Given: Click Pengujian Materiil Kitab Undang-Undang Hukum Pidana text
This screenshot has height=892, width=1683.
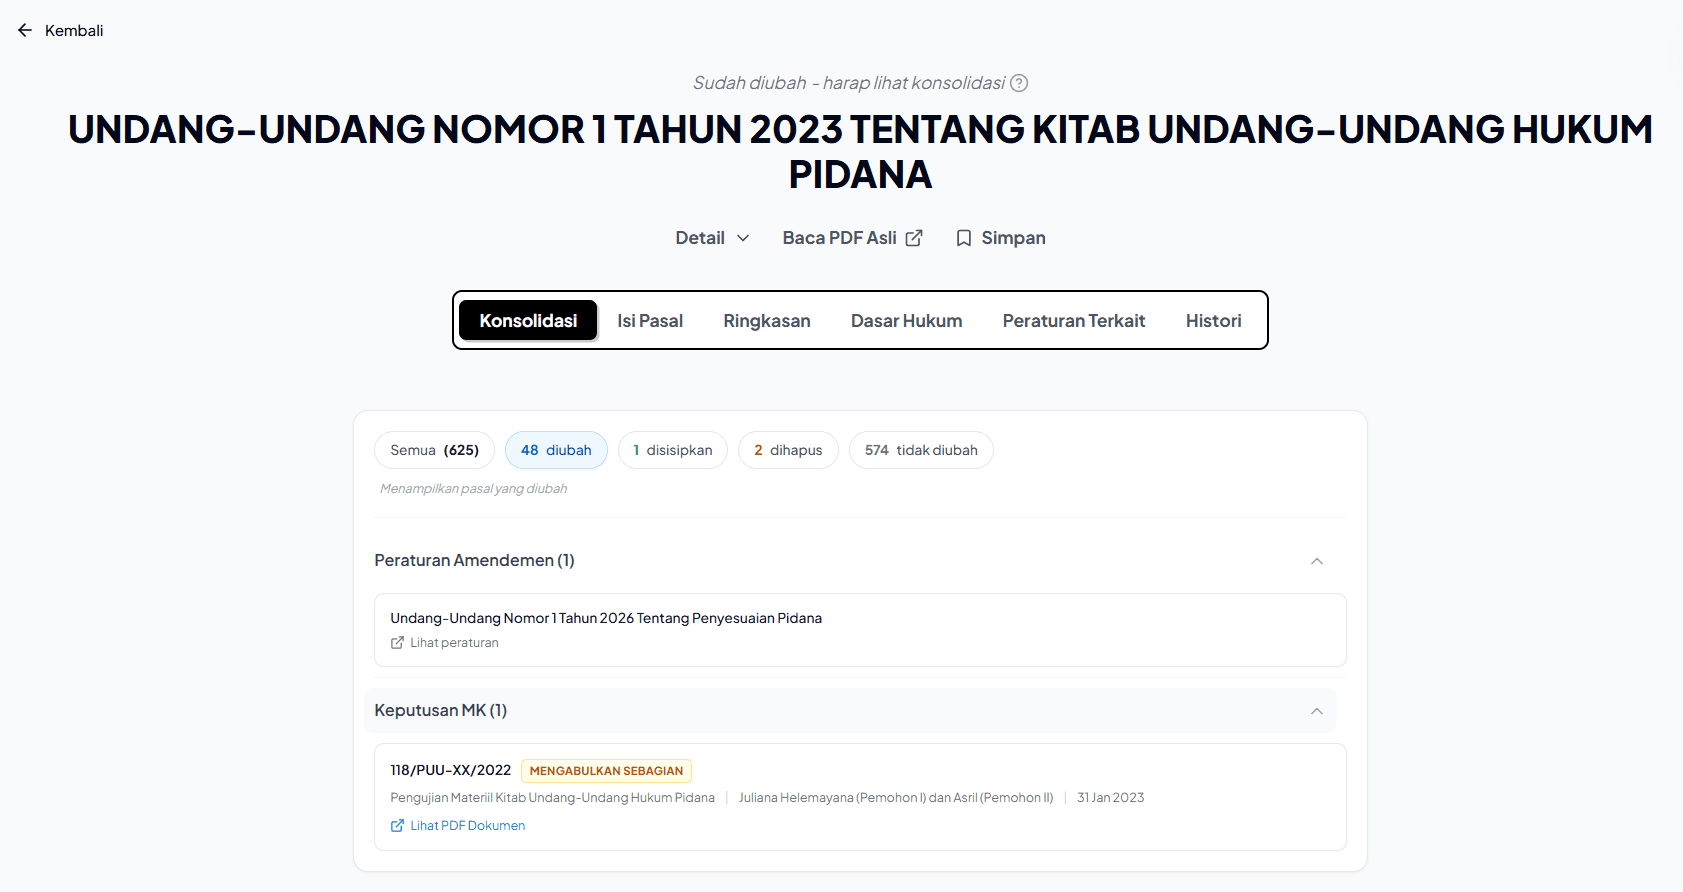Looking at the screenshot, I should (x=553, y=798).
